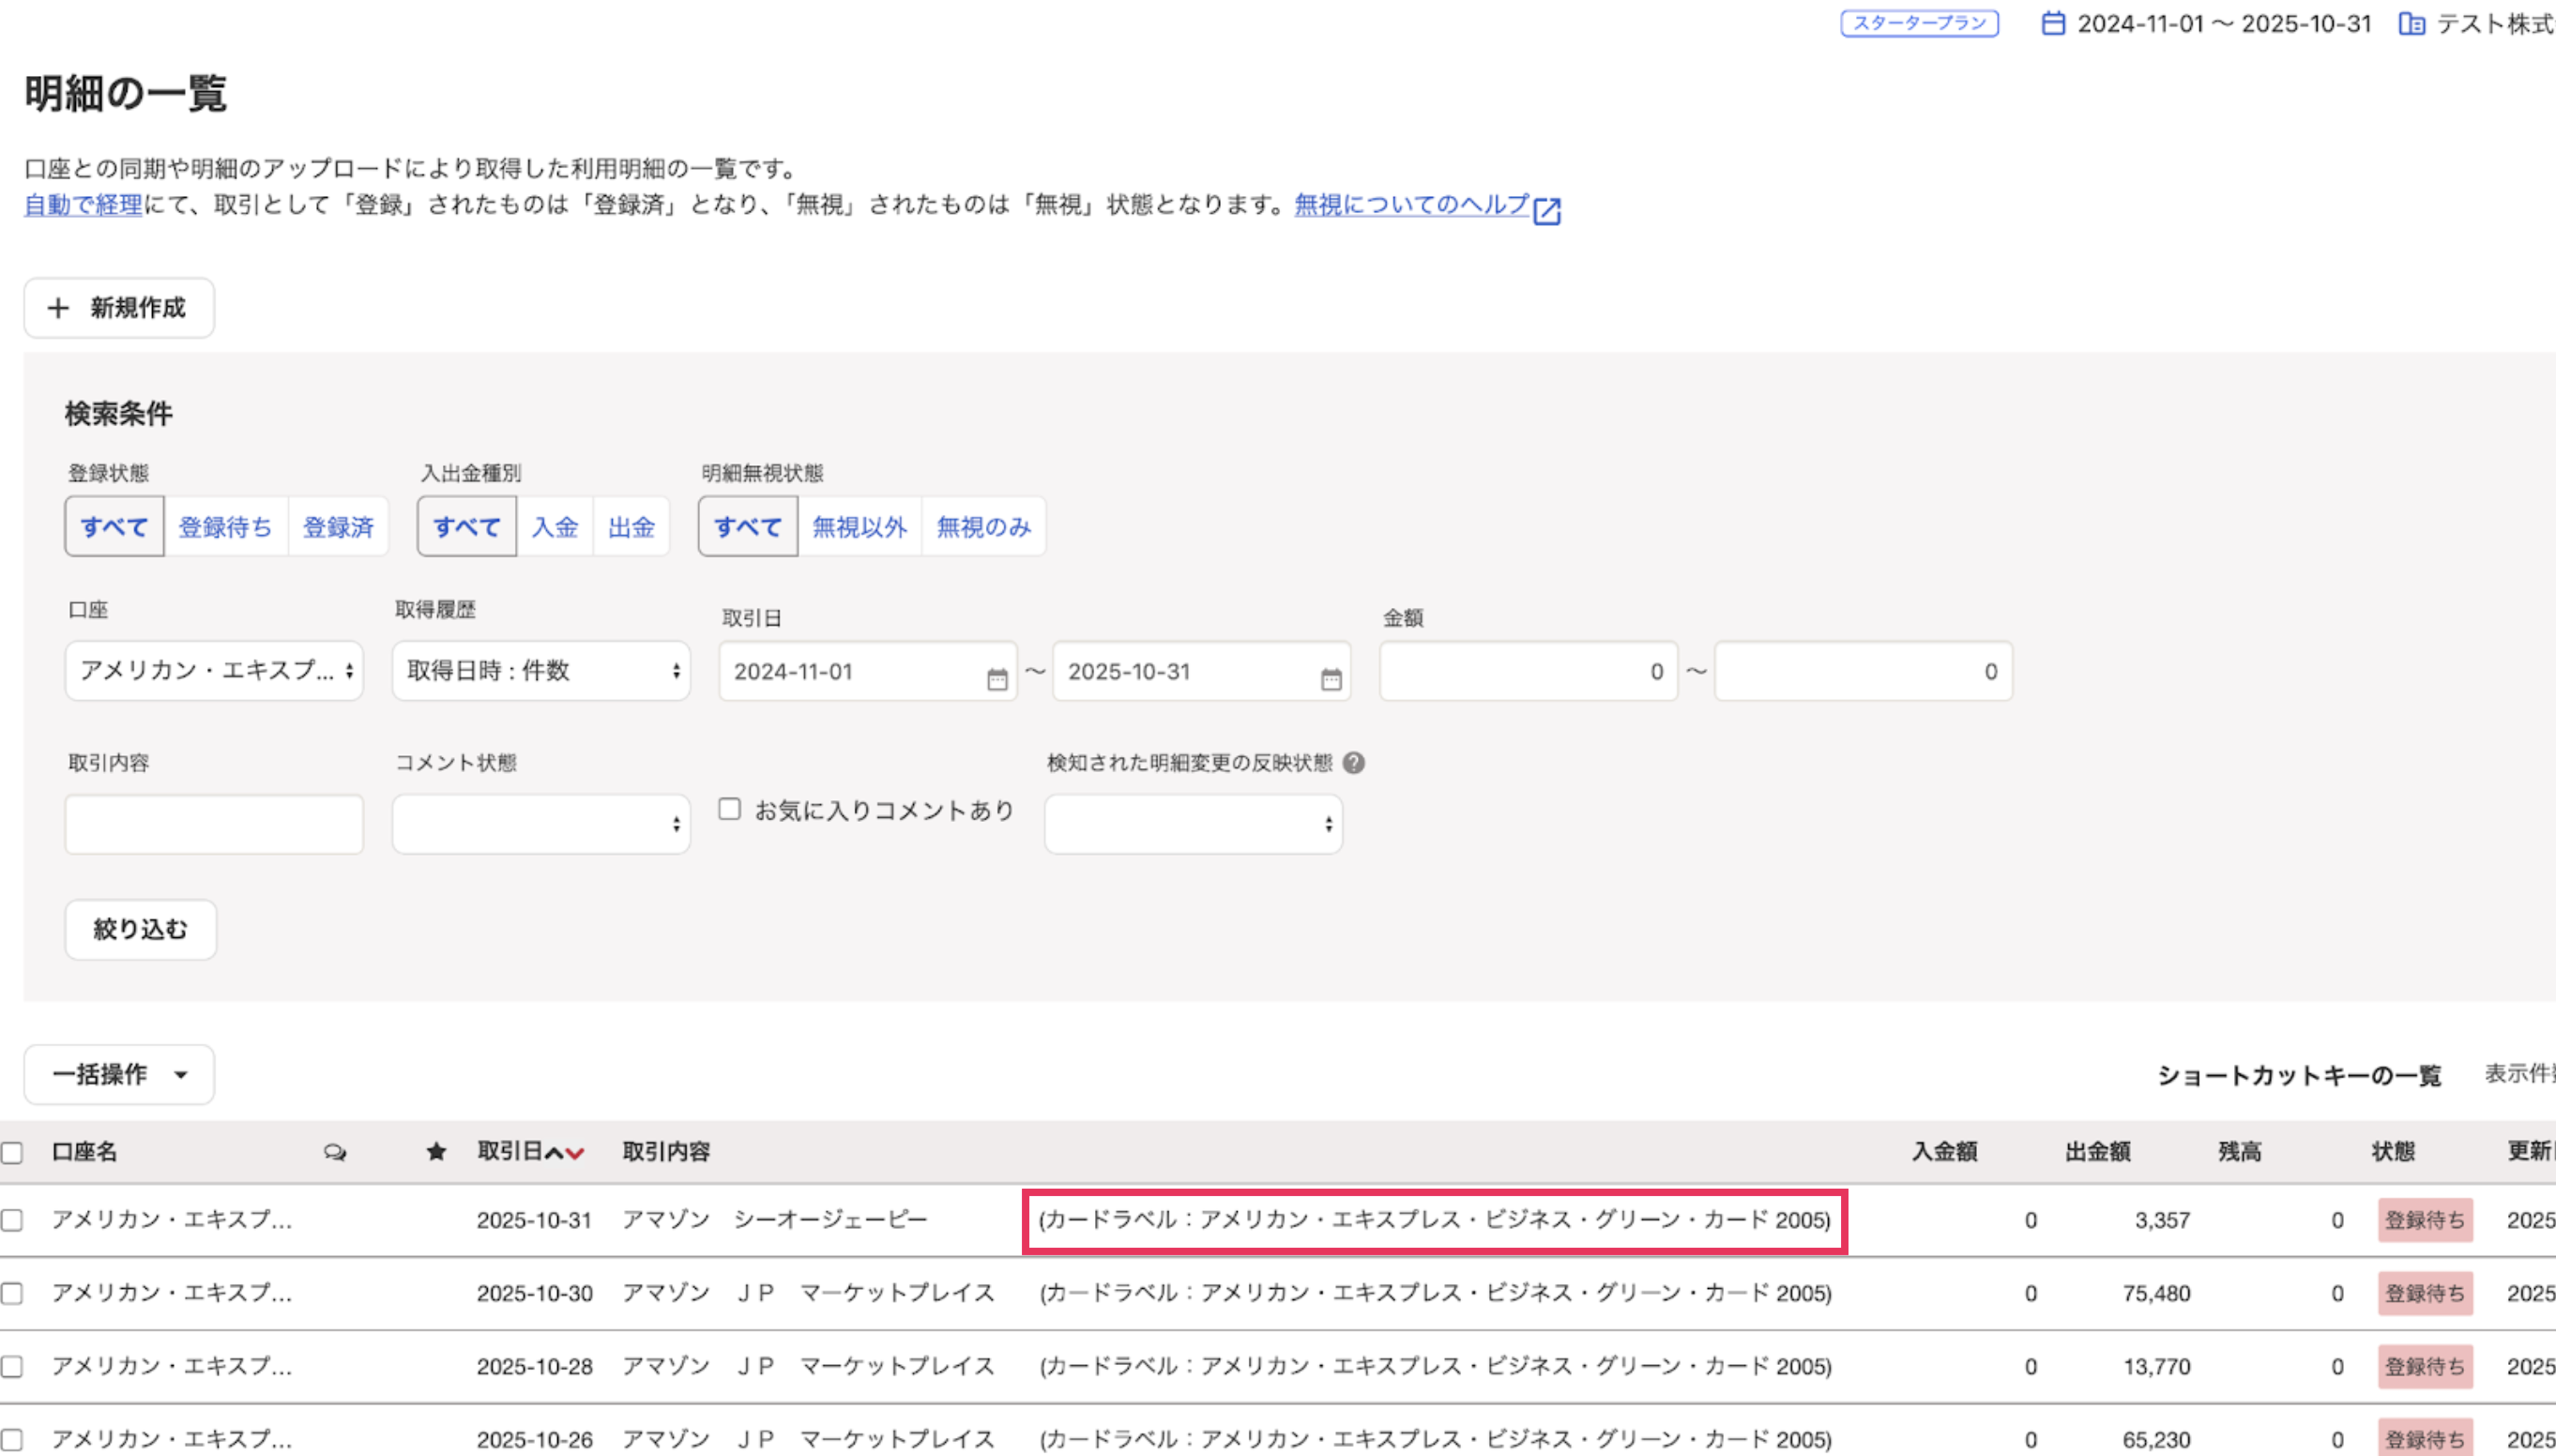This screenshot has height=1456, width=2556.
Task: Select the 登録待ち filter
Action: click(x=226, y=526)
